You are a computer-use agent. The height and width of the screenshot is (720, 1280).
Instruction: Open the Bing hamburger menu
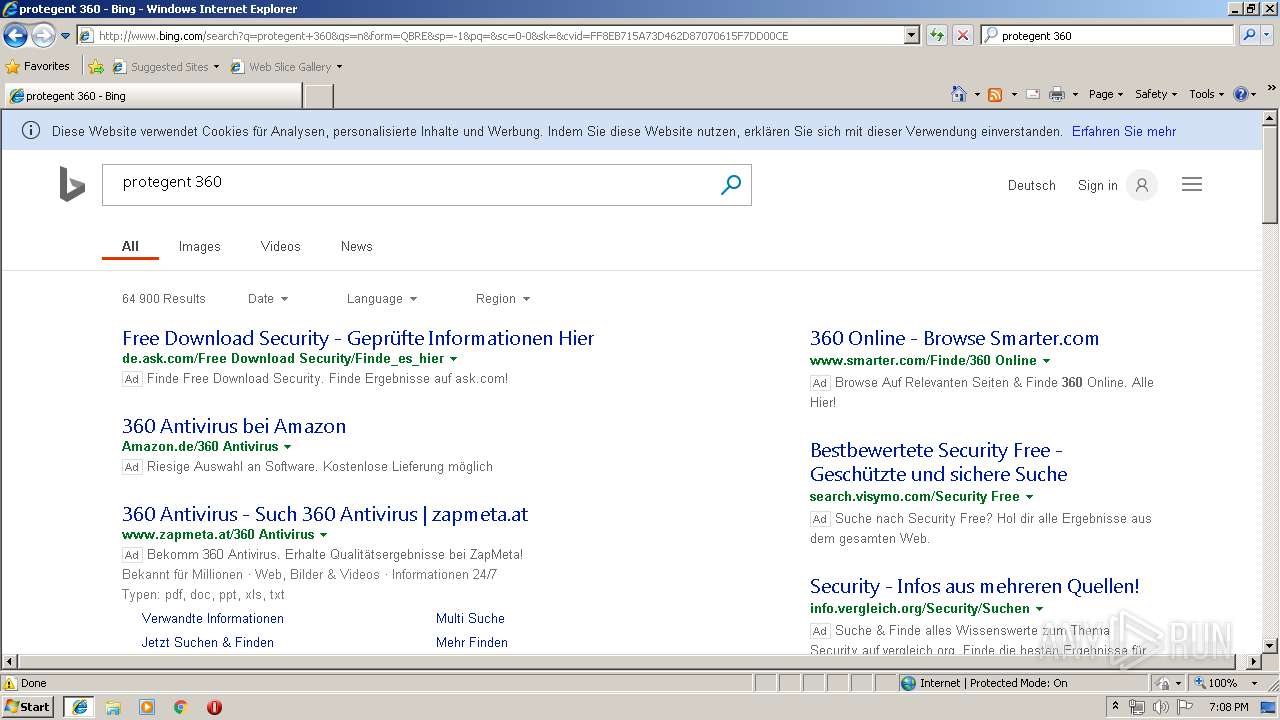pos(1192,185)
